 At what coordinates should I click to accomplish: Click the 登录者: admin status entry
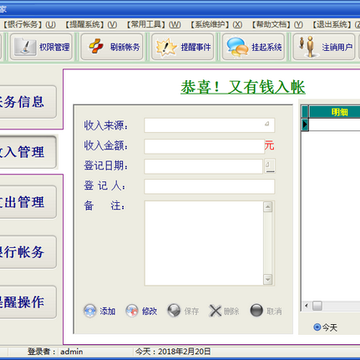tap(55, 351)
